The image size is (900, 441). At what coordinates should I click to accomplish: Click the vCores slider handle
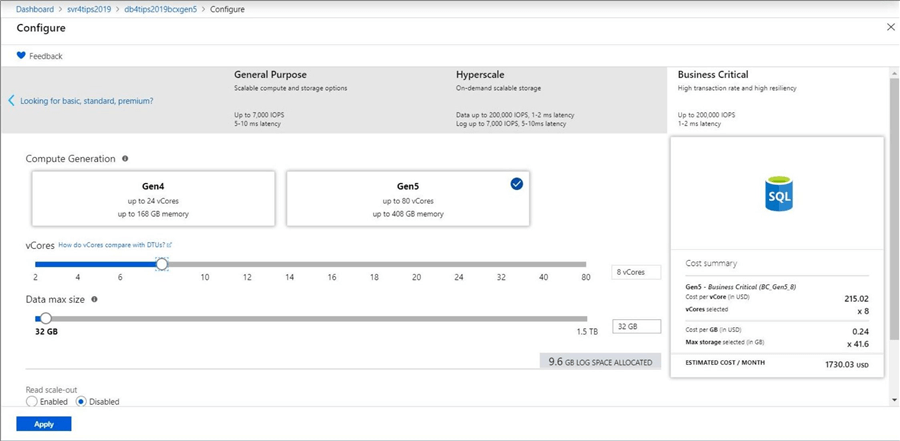(x=162, y=264)
